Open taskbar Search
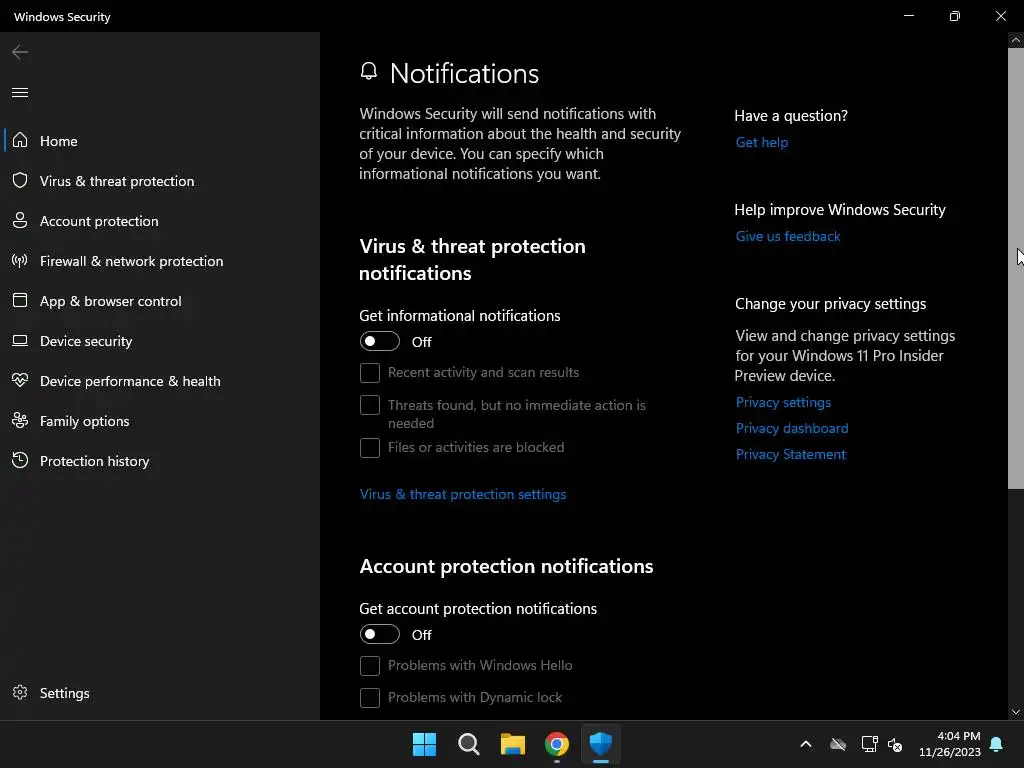 (468, 744)
